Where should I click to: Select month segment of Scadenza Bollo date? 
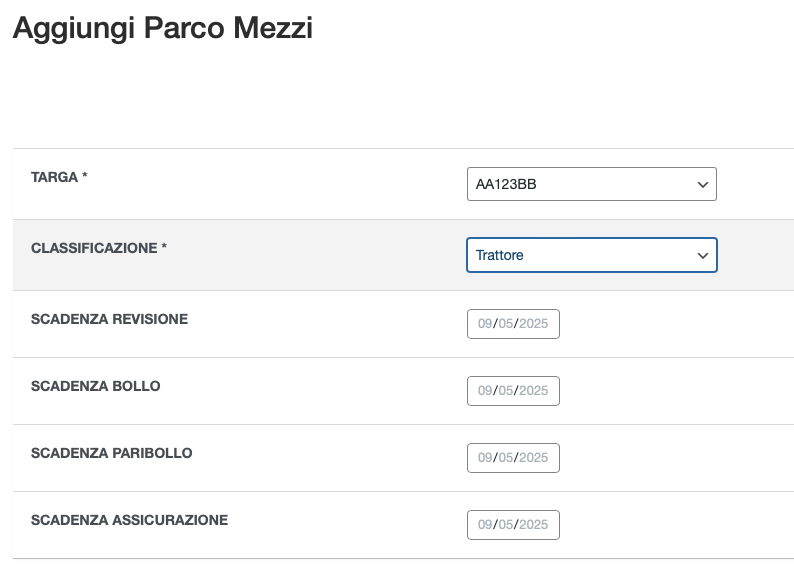505,391
